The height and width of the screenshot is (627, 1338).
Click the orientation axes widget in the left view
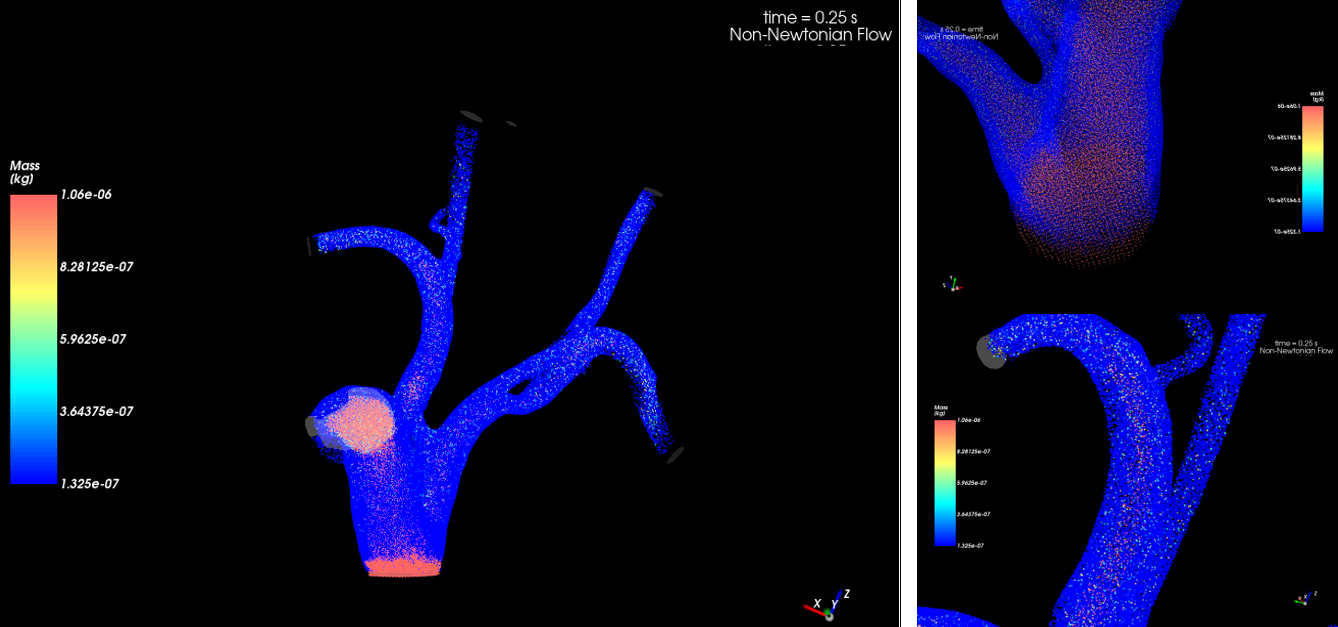[x=828, y=605]
